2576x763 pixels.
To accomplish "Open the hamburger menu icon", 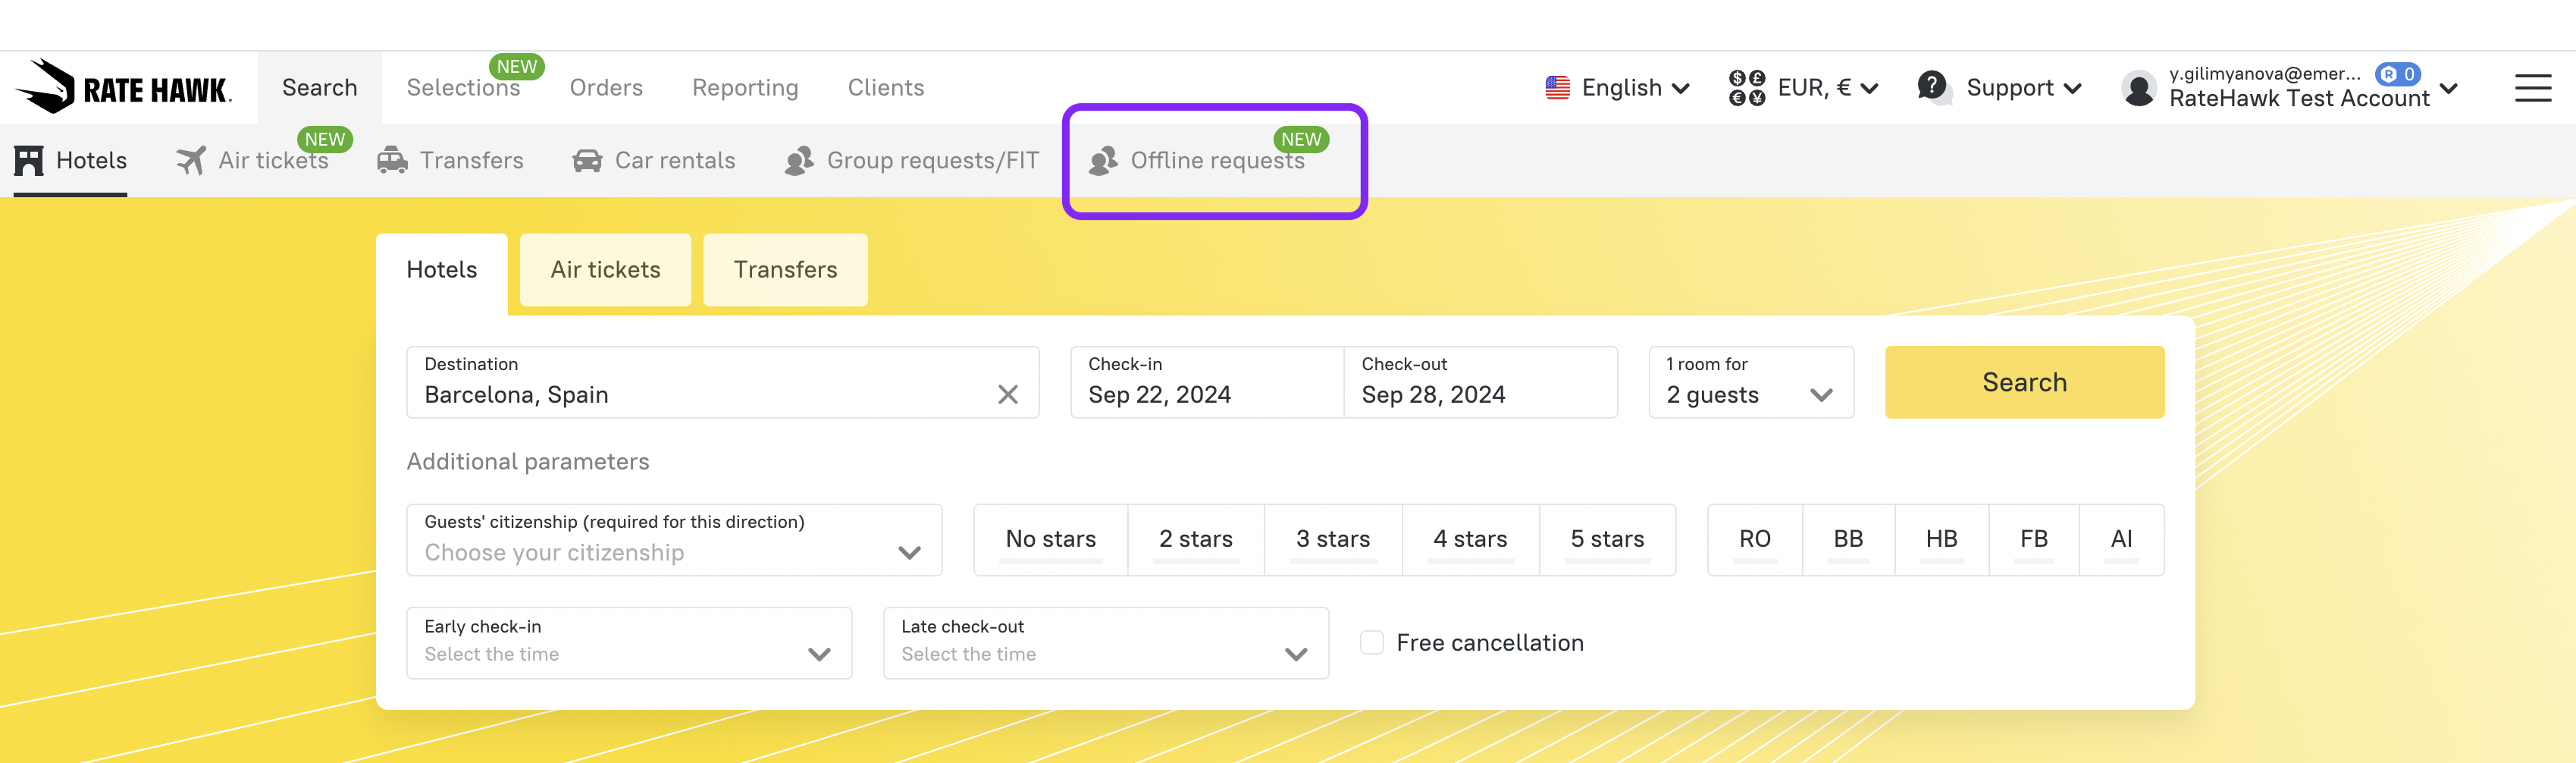I will point(2532,88).
